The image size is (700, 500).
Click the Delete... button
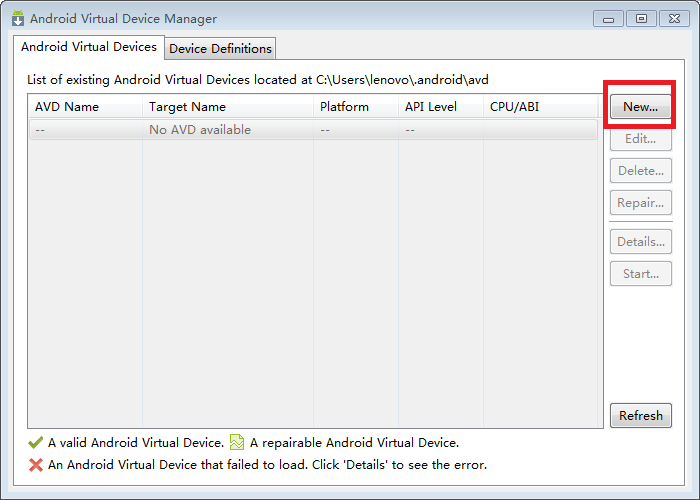(x=641, y=171)
